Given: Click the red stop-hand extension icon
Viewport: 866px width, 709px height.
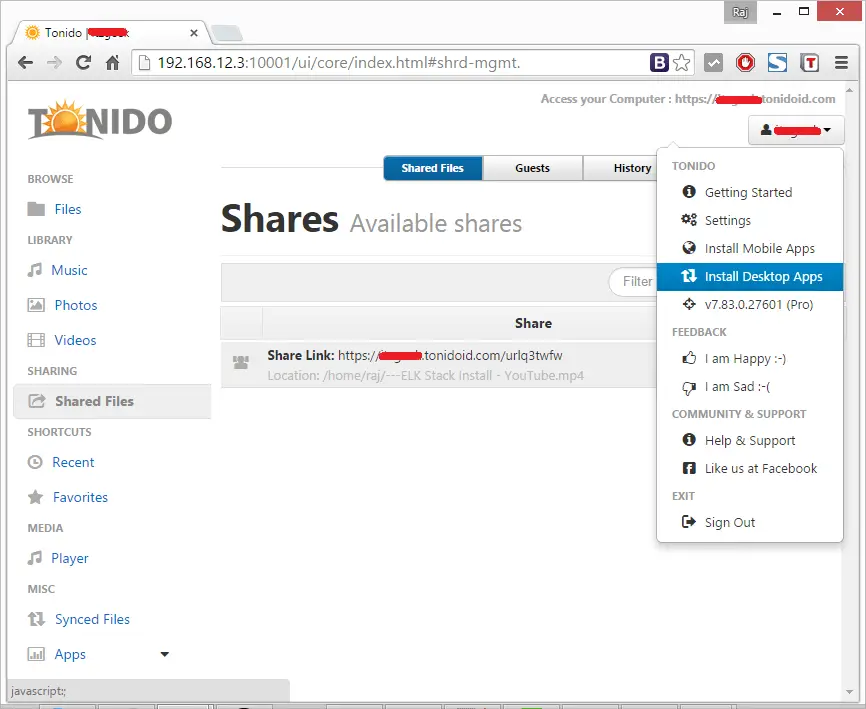Looking at the screenshot, I should [x=745, y=62].
